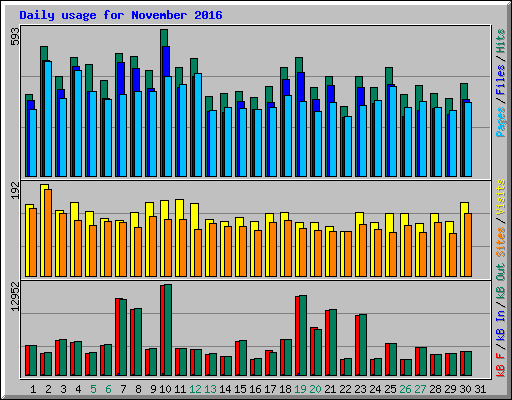This screenshot has height=400, width=512.
Task: Click day 31 on the x-axis
Action: click(x=480, y=389)
